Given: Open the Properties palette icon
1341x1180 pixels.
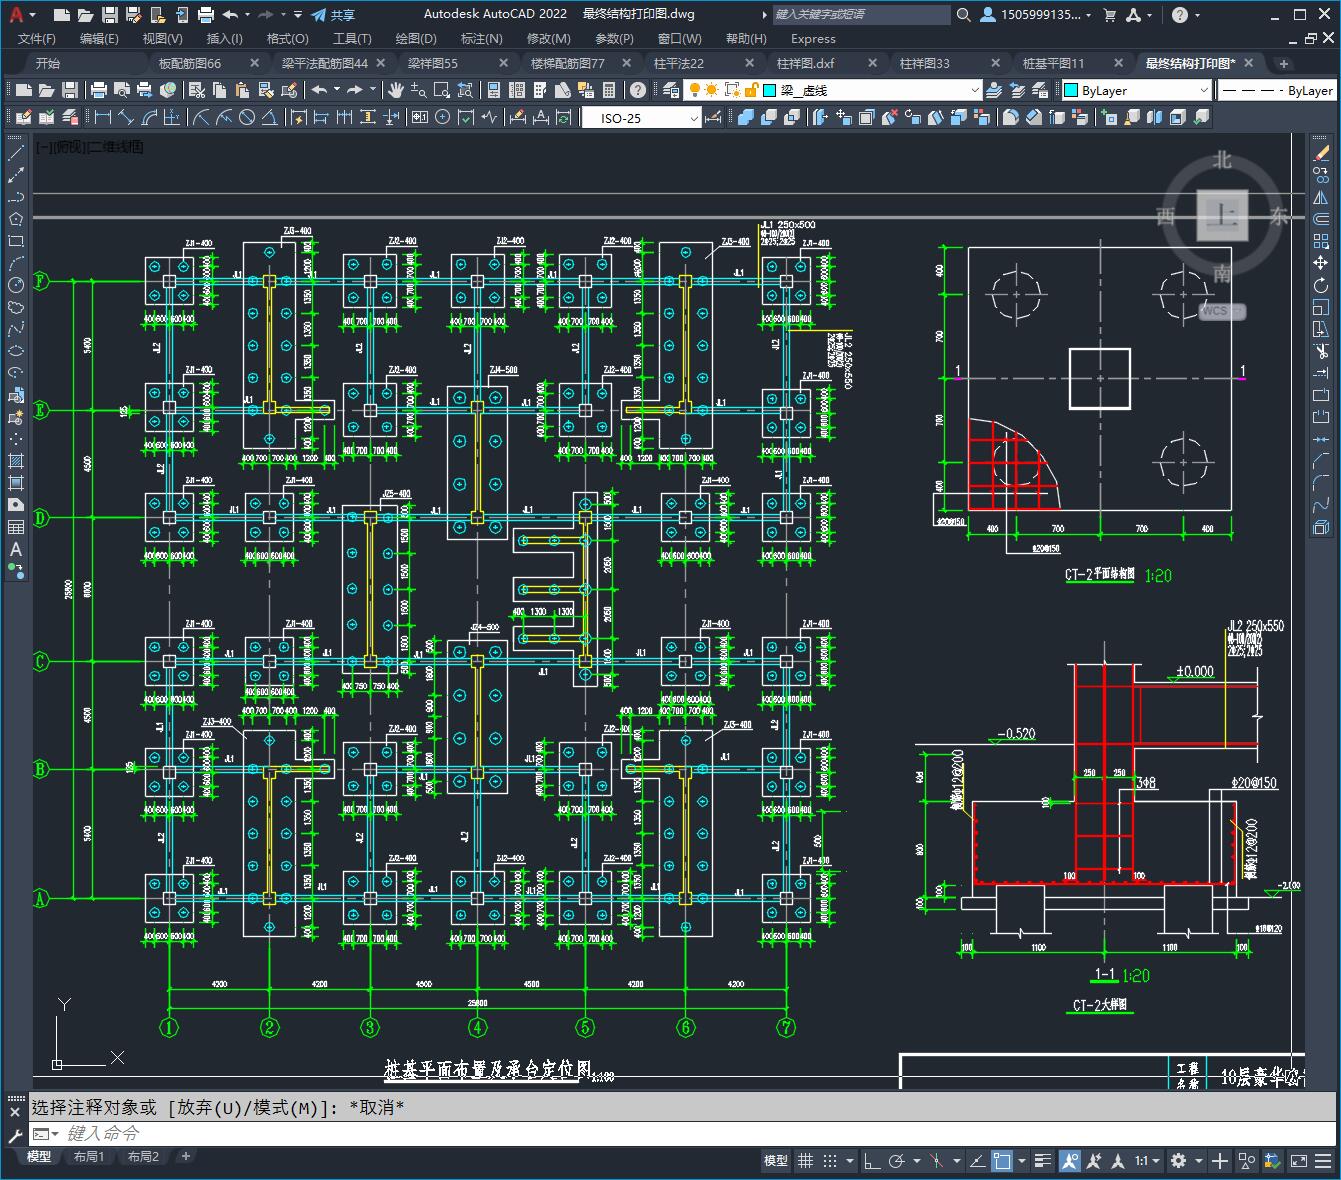Looking at the screenshot, I should coord(494,90).
